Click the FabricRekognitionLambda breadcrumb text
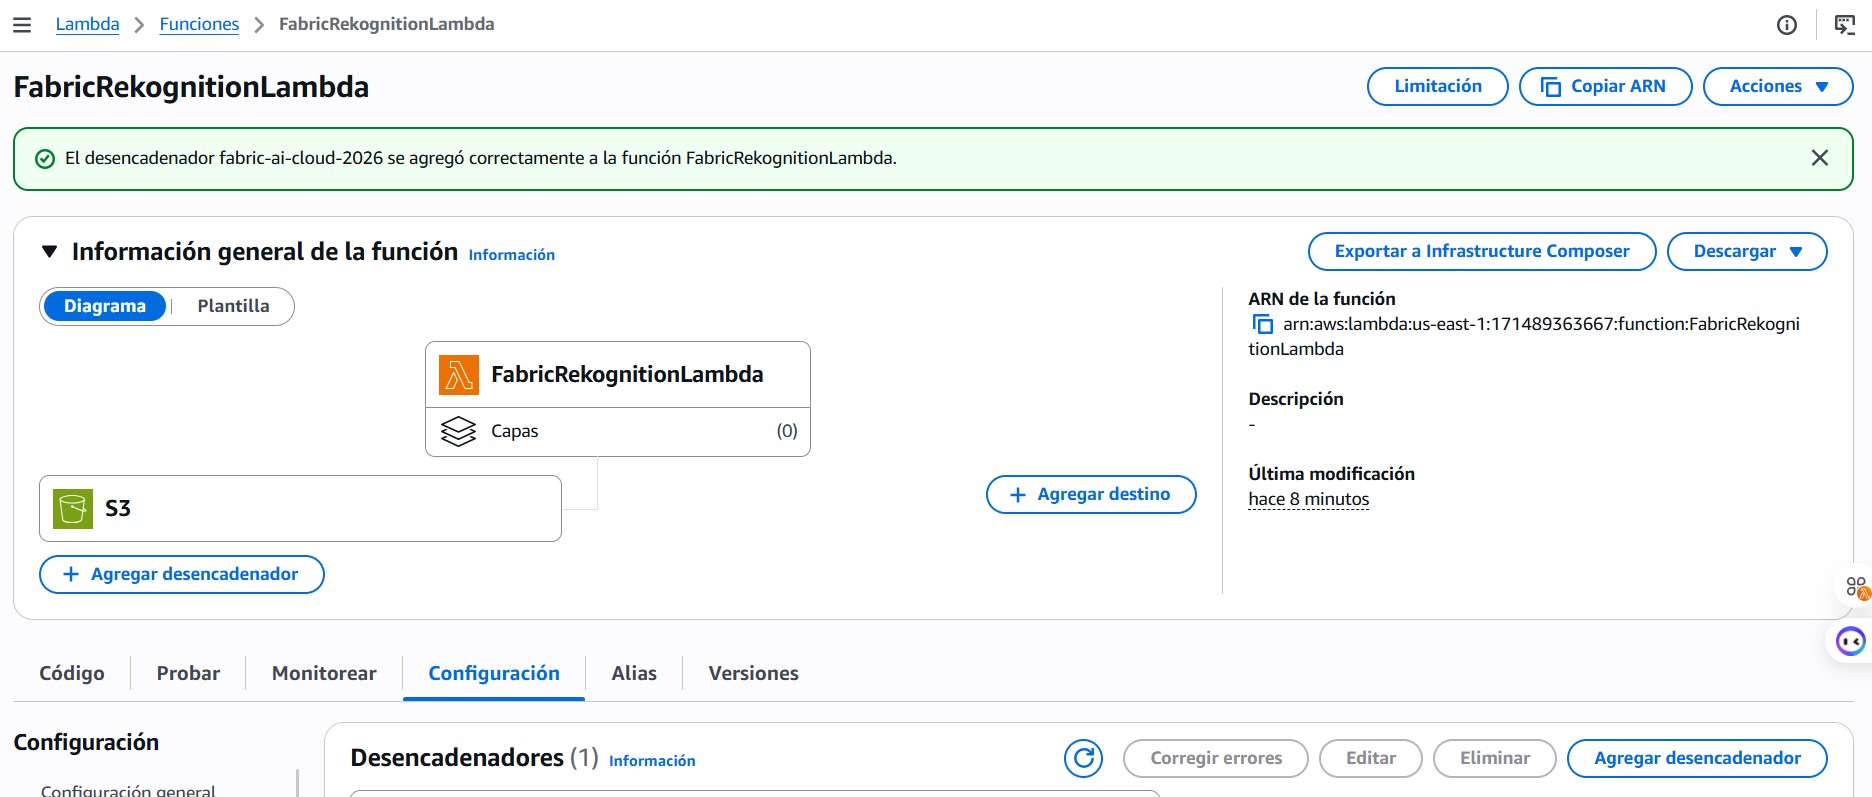Image resolution: width=1872 pixels, height=797 pixels. pos(386,24)
